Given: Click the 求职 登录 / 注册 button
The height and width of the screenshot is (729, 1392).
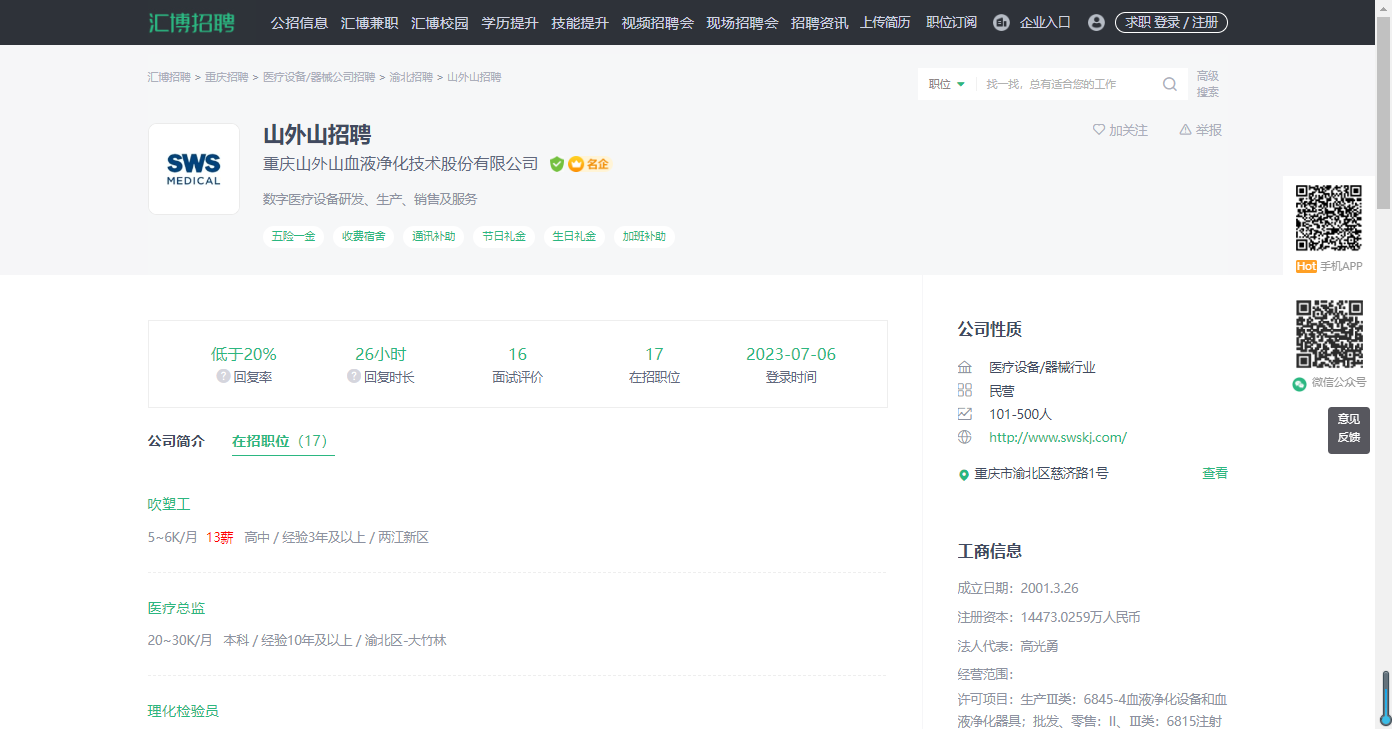Looking at the screenshot, I should click(1171, 22).
